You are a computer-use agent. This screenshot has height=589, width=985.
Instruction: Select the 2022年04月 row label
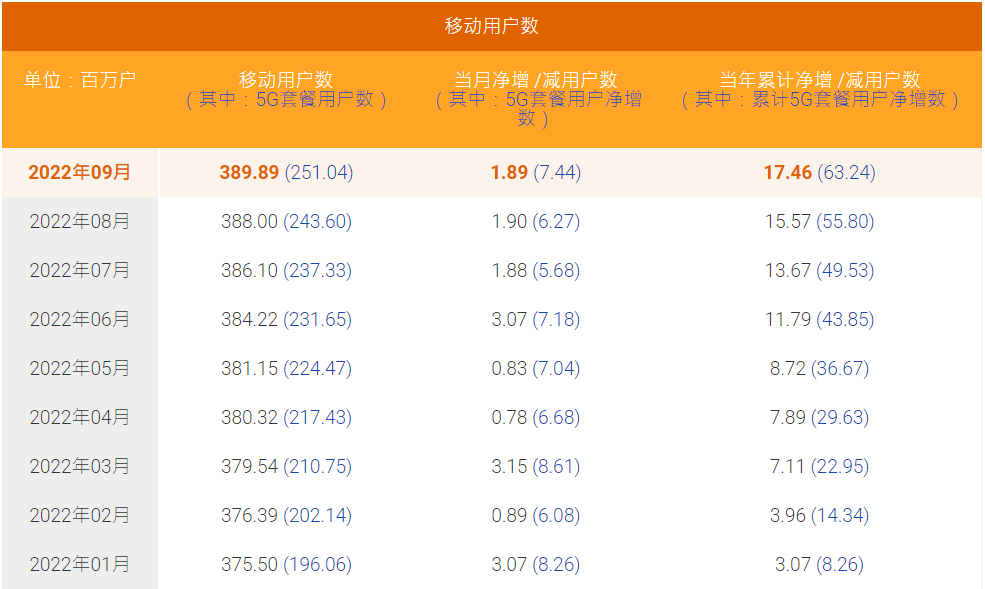point(80,417)
